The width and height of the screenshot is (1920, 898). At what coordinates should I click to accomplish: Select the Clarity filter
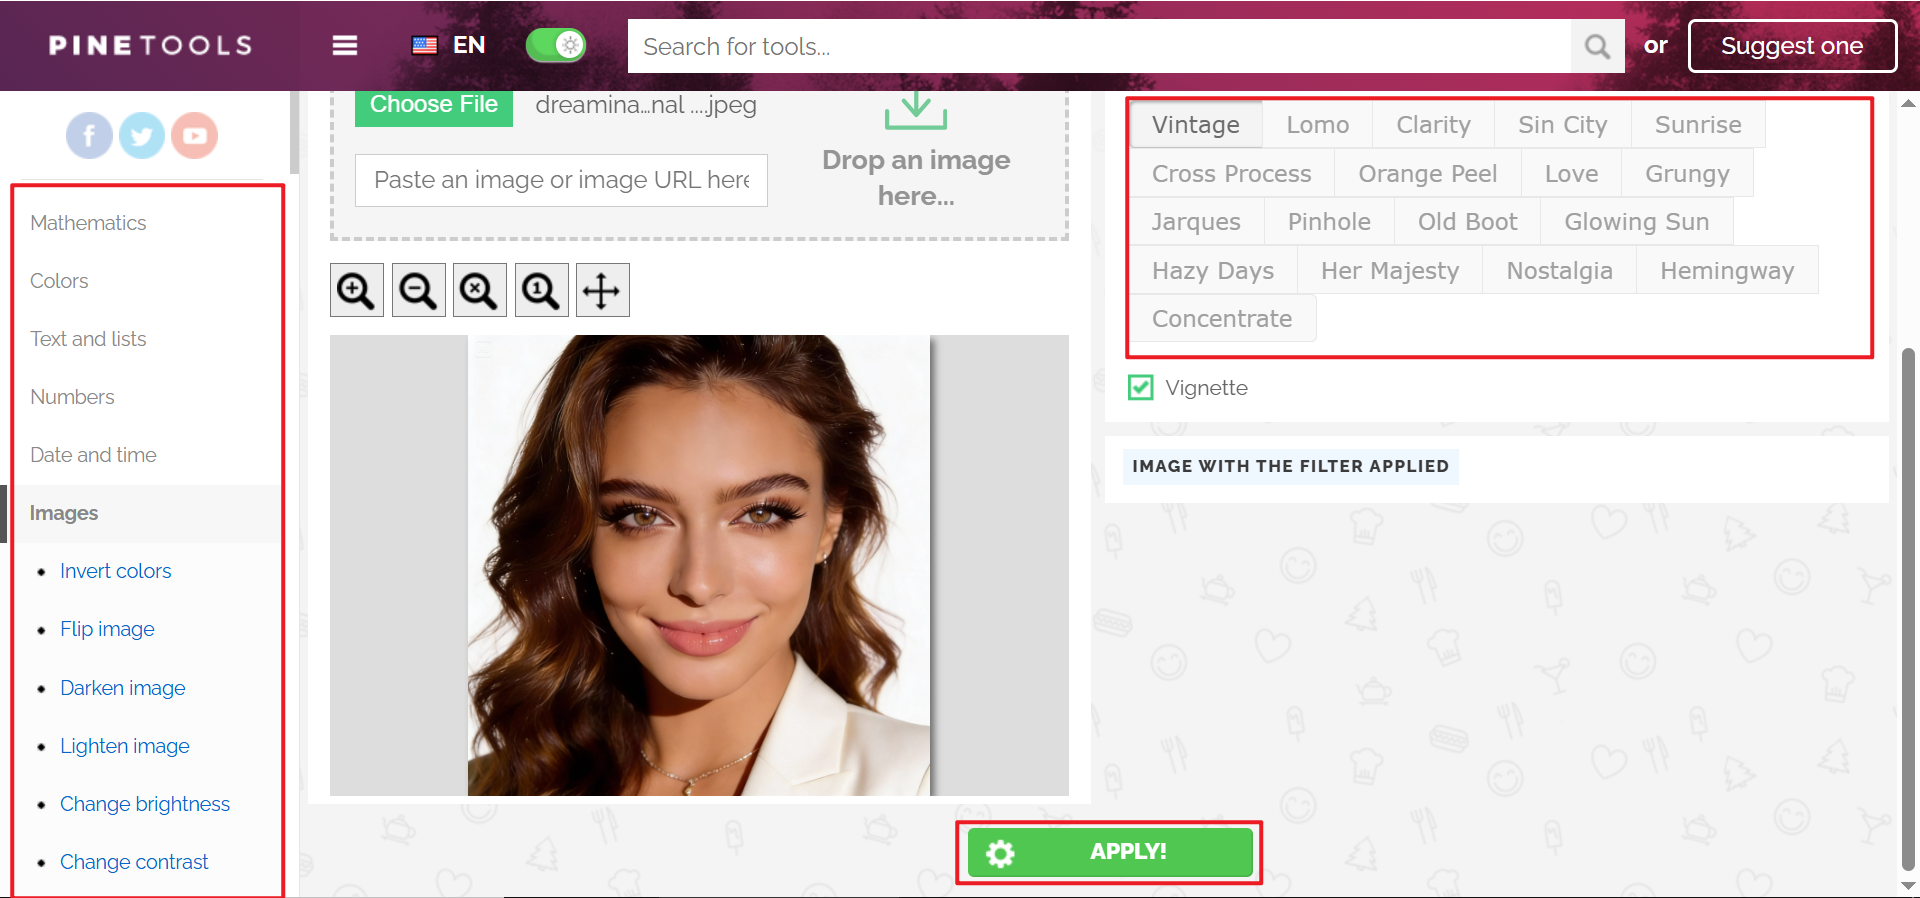(1434, 125)
